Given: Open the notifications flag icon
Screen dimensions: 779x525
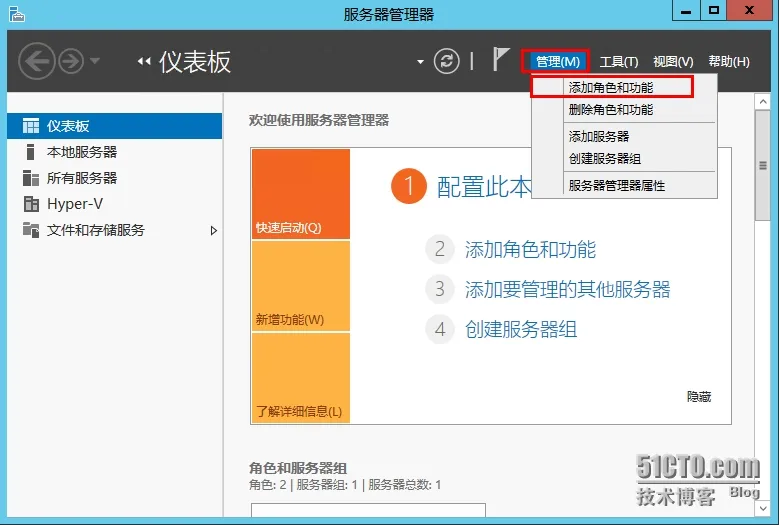Looking at the screenshot, I should click(500, 59).
